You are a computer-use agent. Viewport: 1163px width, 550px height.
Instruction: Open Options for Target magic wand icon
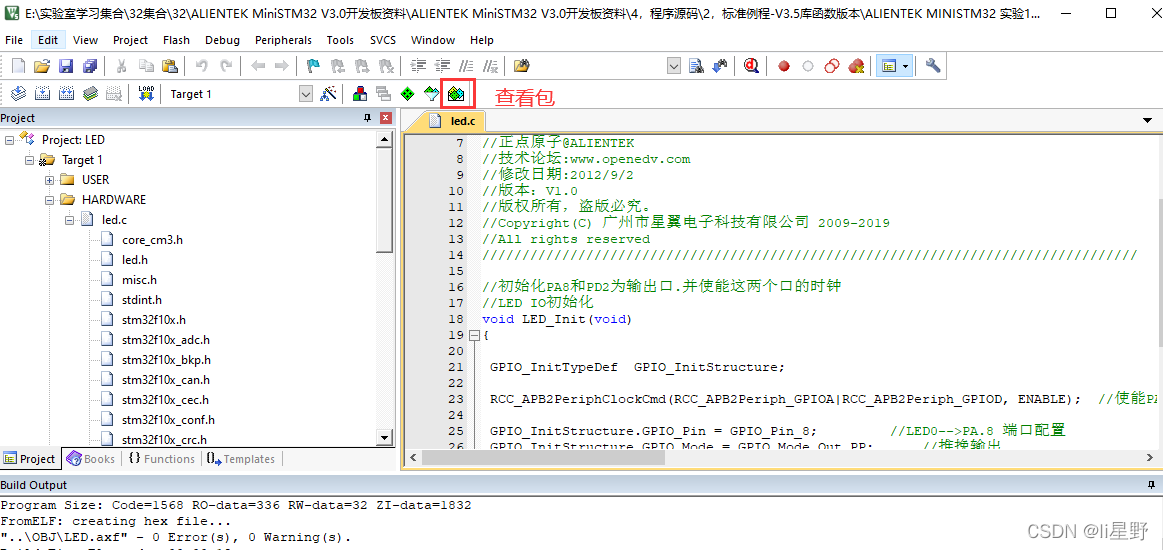(327, 94)
